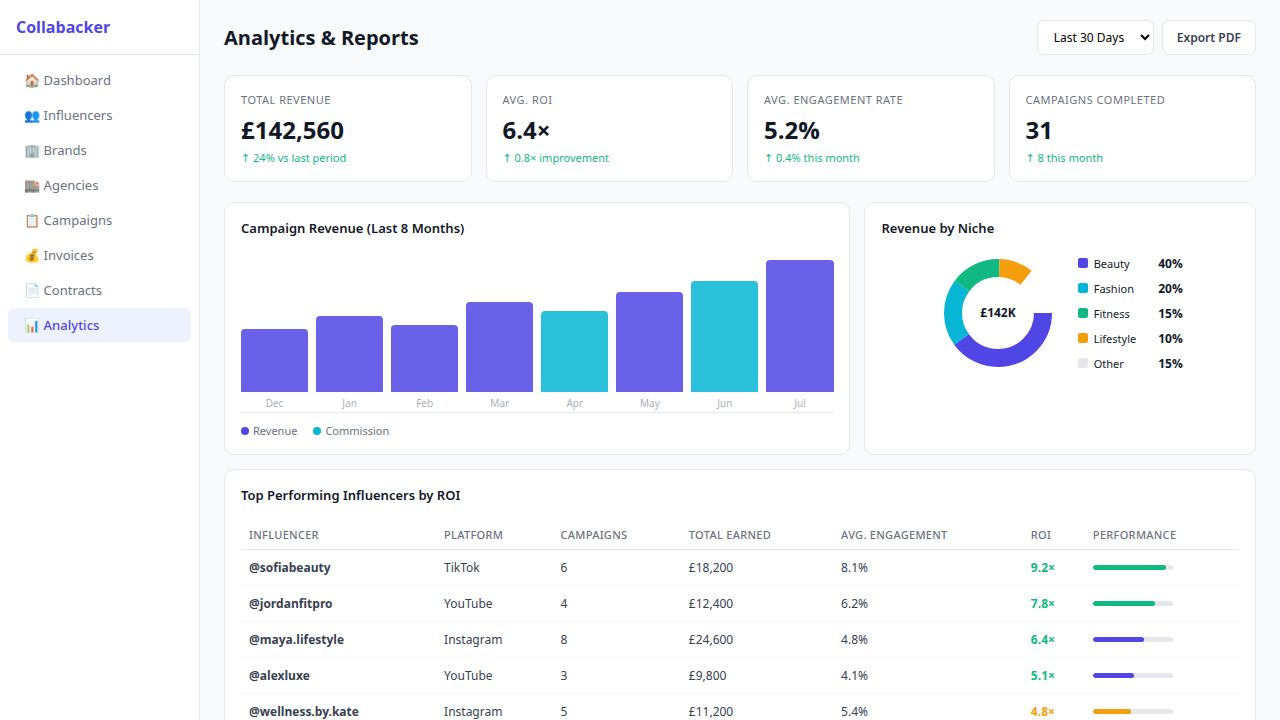Click @alexluxe performance bar
The image size is (1280, 720).
(x=1133, y=676)
